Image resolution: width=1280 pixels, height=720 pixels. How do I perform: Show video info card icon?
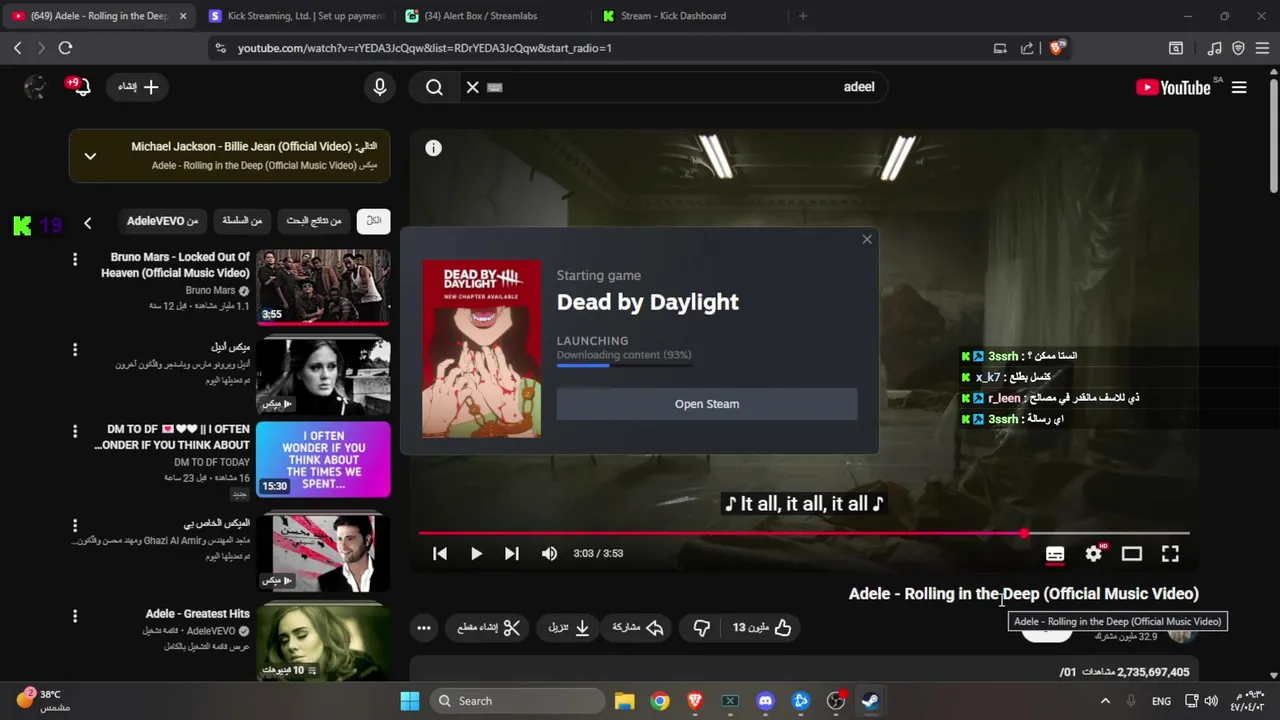tap(433, 148)
